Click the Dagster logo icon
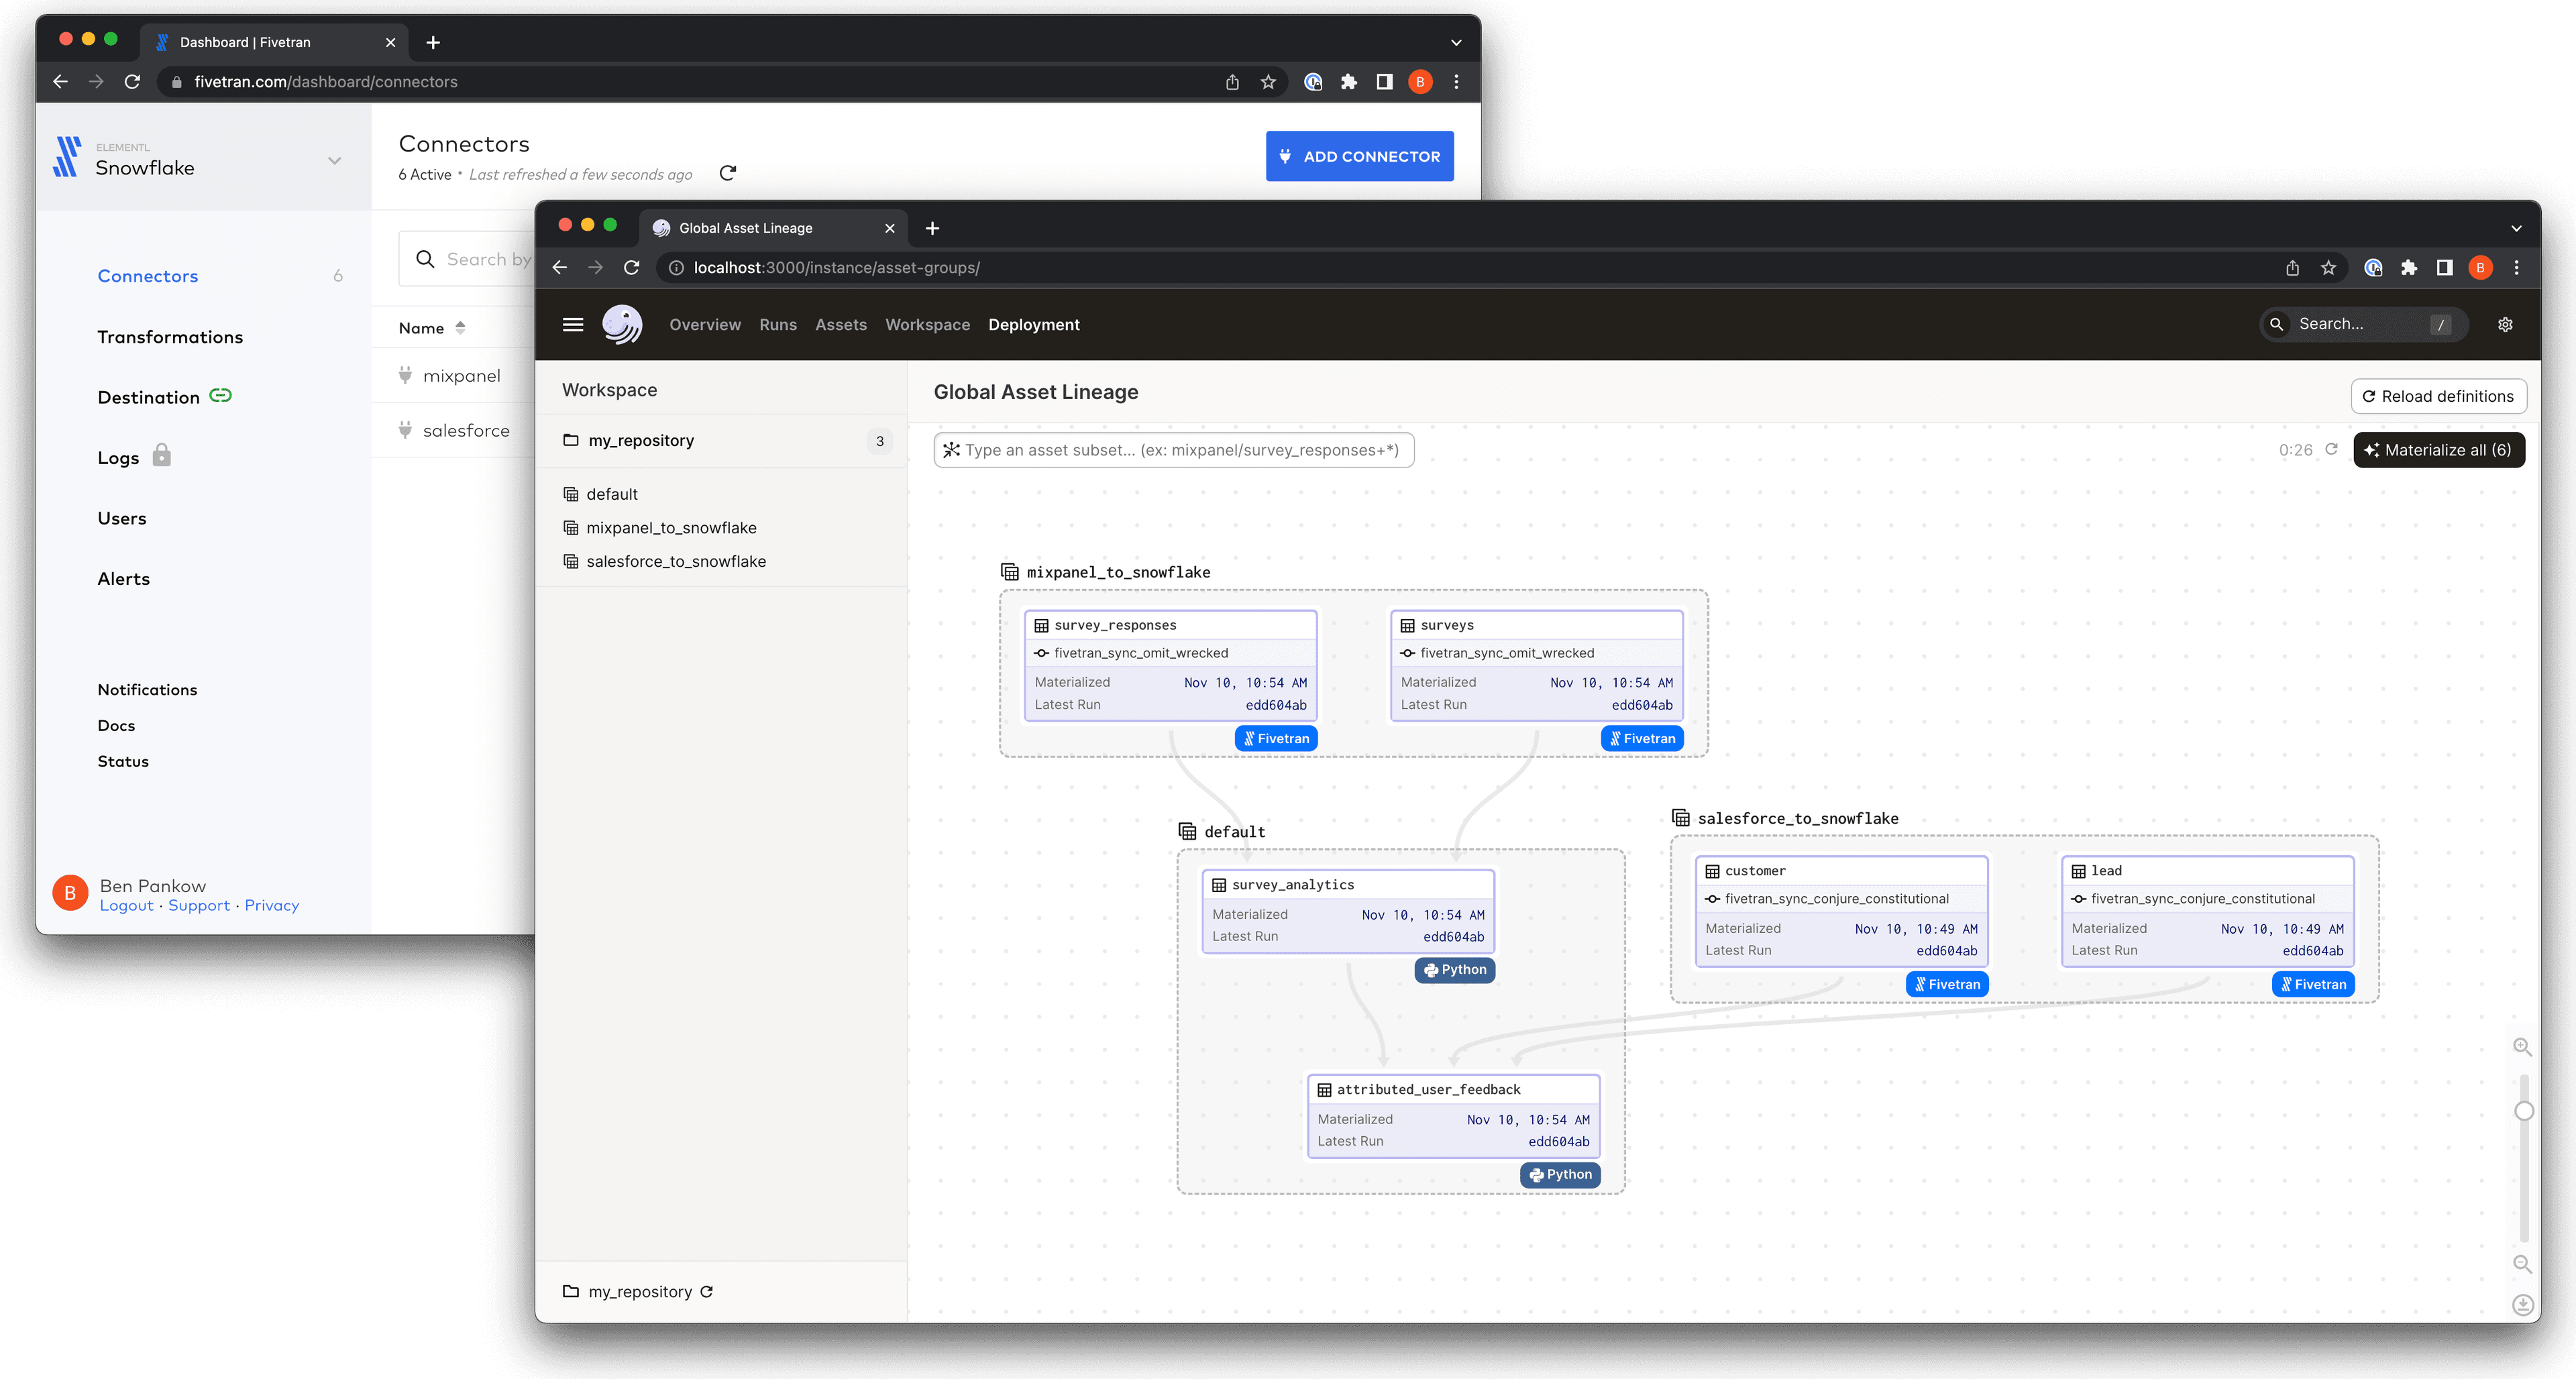Screen dimensions: 2576x1379 [x=621, y=324]
